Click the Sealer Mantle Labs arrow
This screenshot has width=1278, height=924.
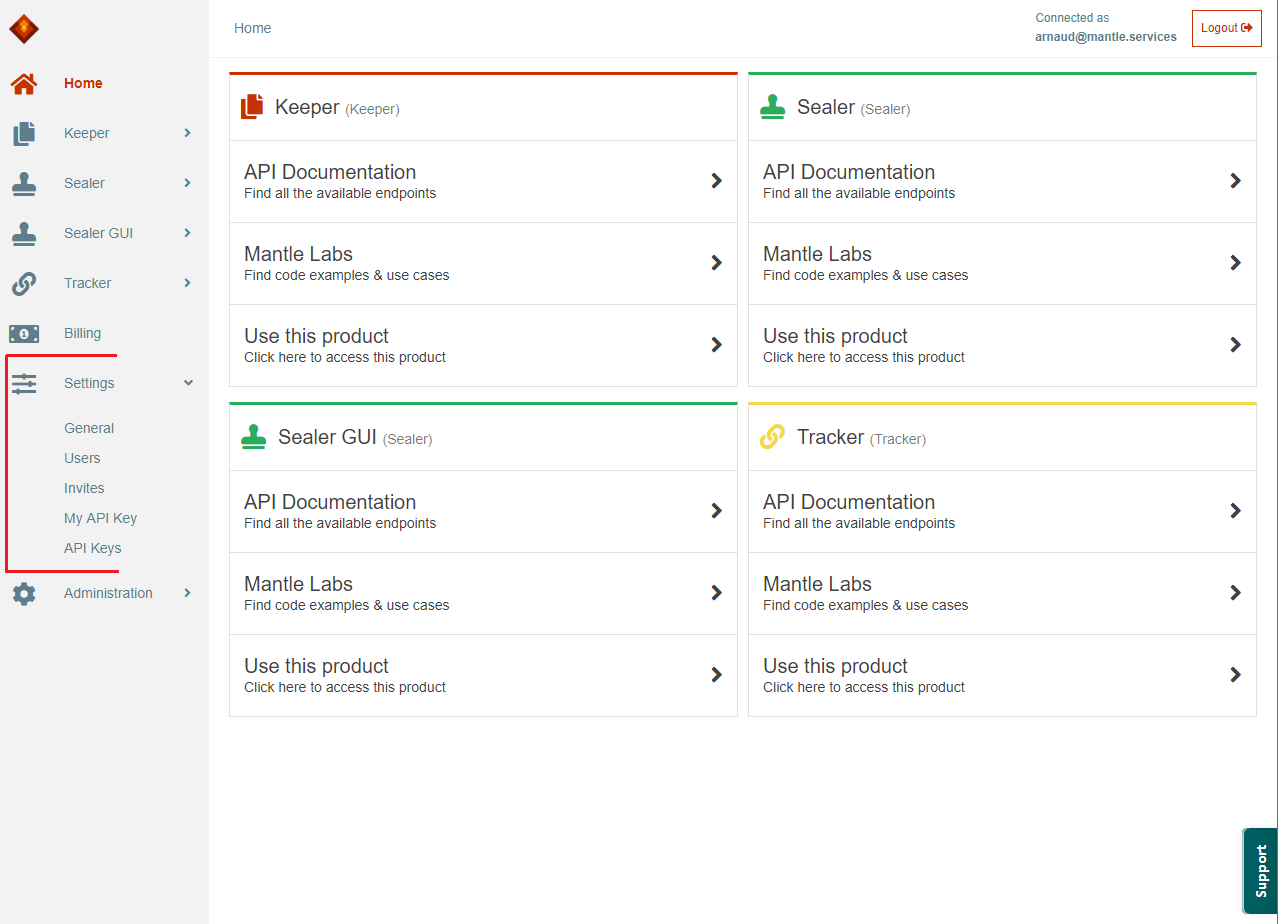pos(1235,263)
